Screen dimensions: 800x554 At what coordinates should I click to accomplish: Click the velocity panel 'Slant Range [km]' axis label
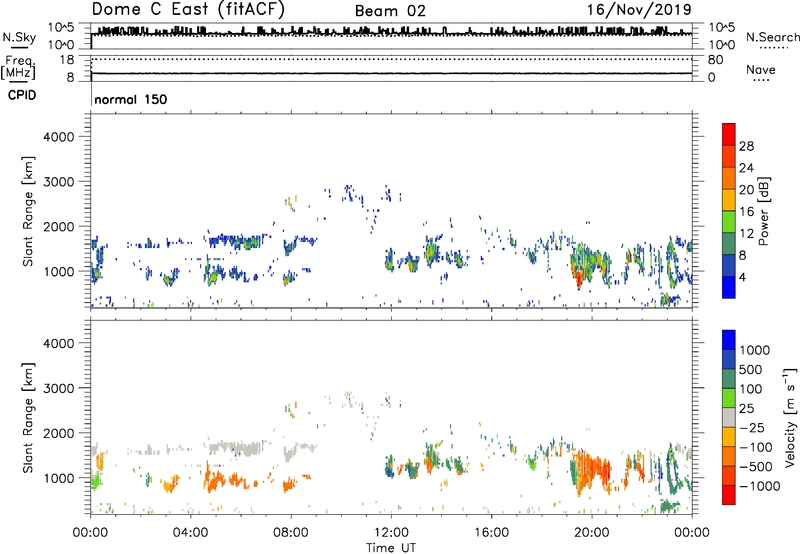[28, 417]
